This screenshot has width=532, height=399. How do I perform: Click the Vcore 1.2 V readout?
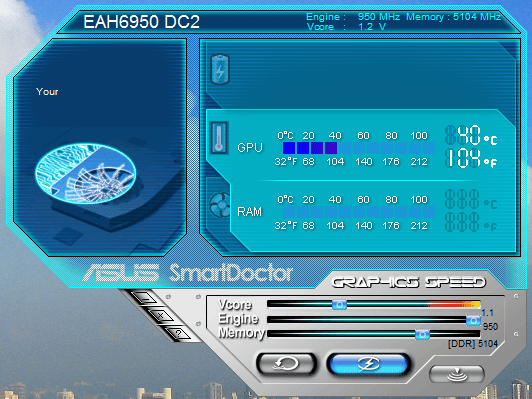(346, 27)
